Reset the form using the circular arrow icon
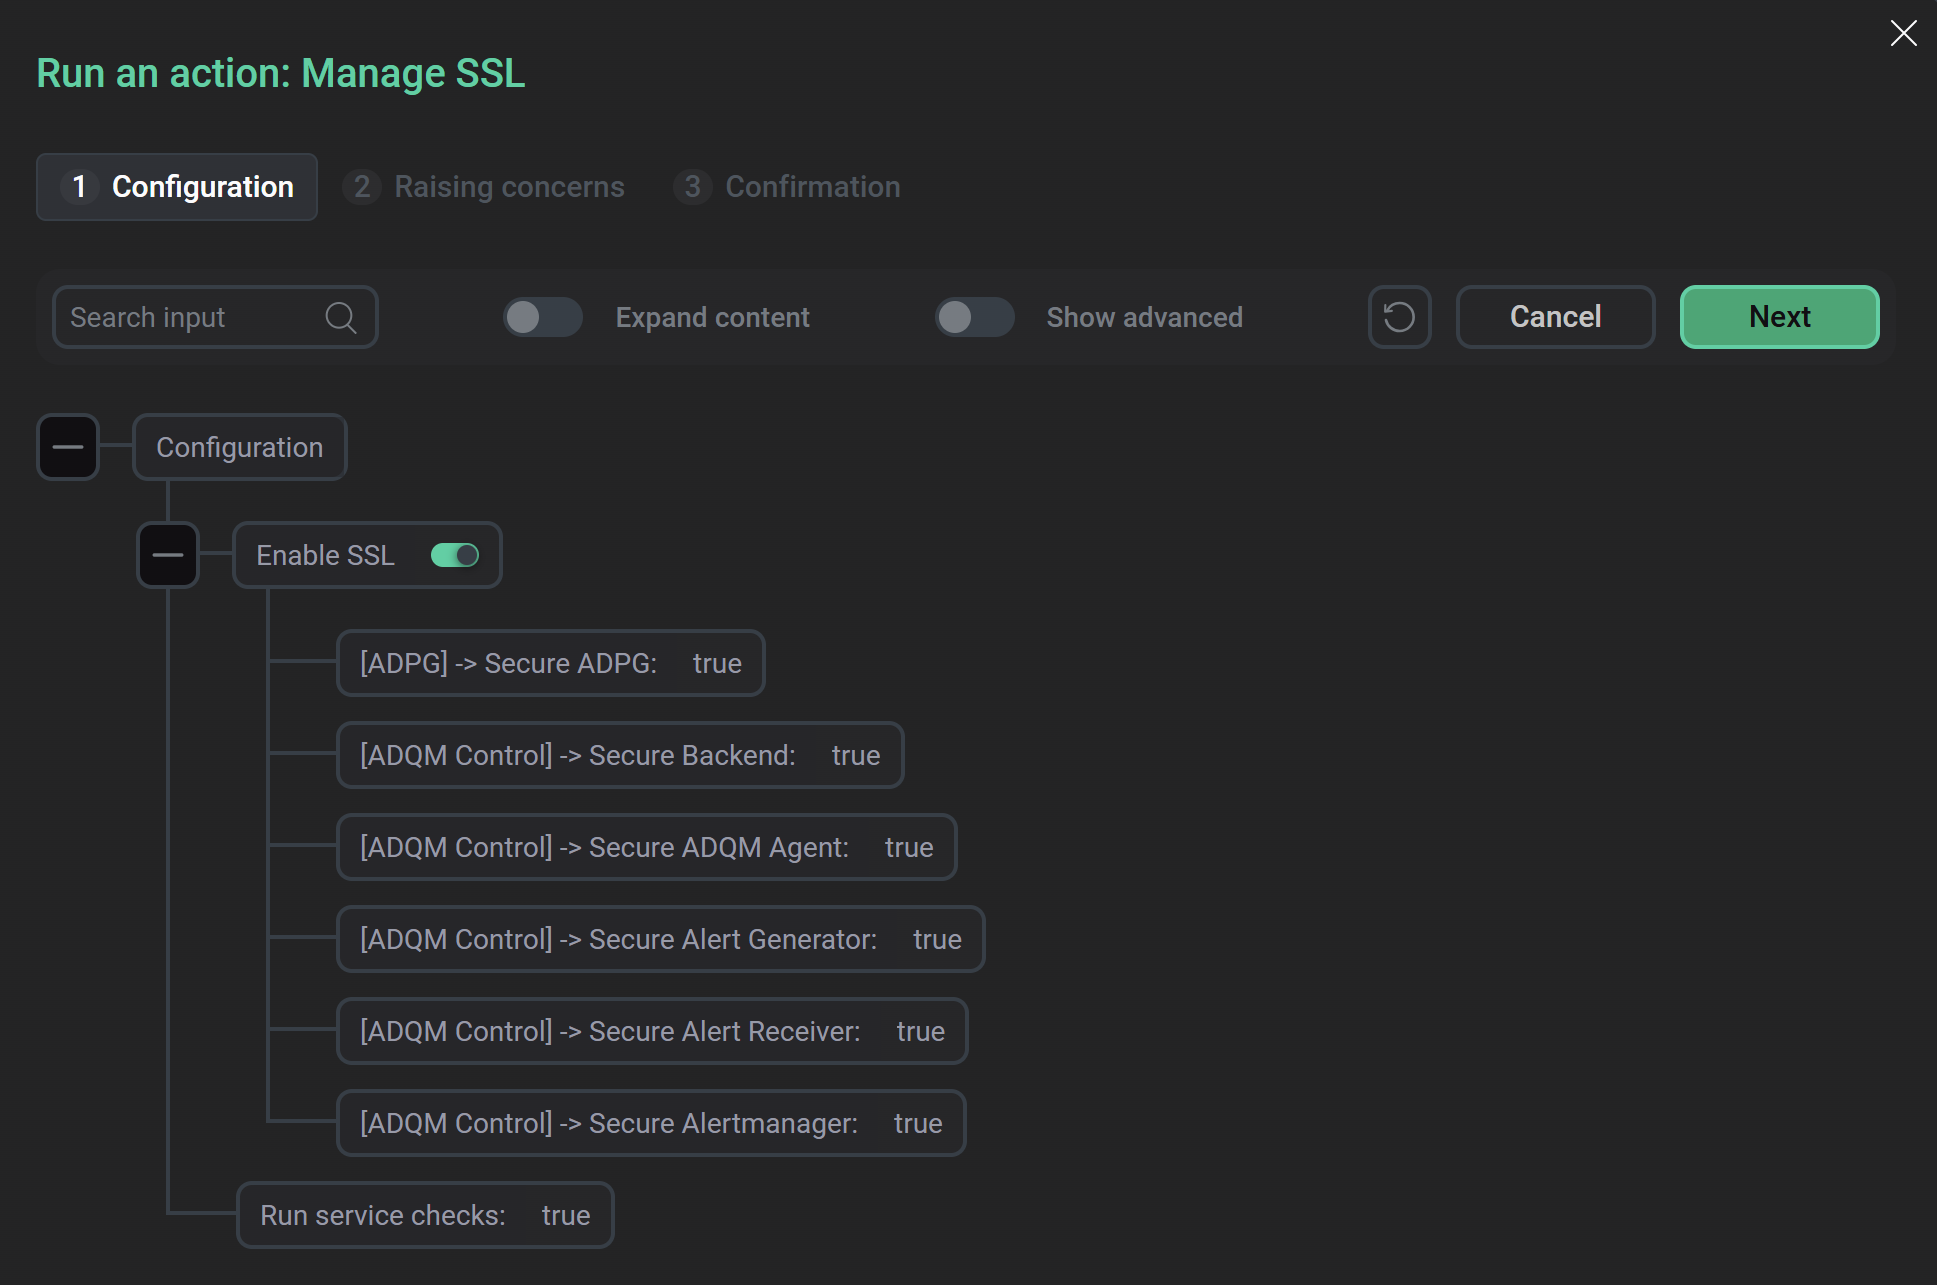 tap(1399, 317)
